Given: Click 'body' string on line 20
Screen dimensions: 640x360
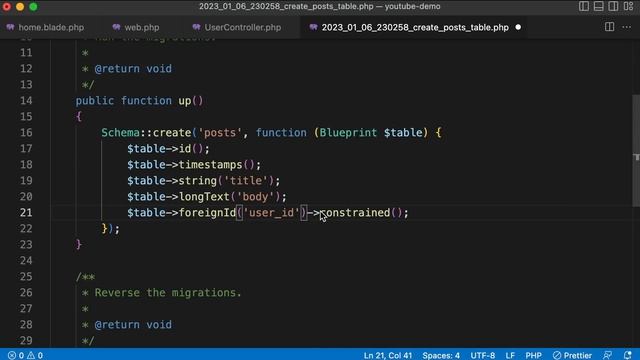Looking at the screenshot, I should [256, 197].
